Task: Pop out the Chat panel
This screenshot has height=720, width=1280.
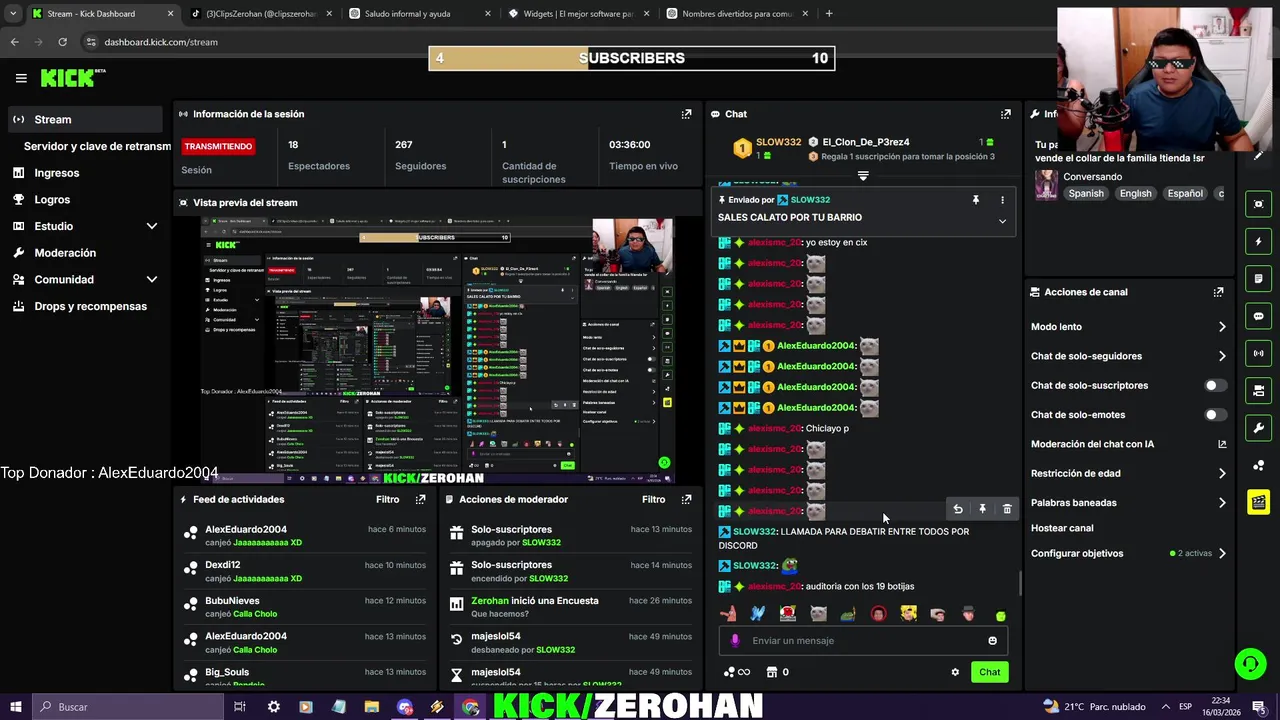Action: tap(1006, 114)
